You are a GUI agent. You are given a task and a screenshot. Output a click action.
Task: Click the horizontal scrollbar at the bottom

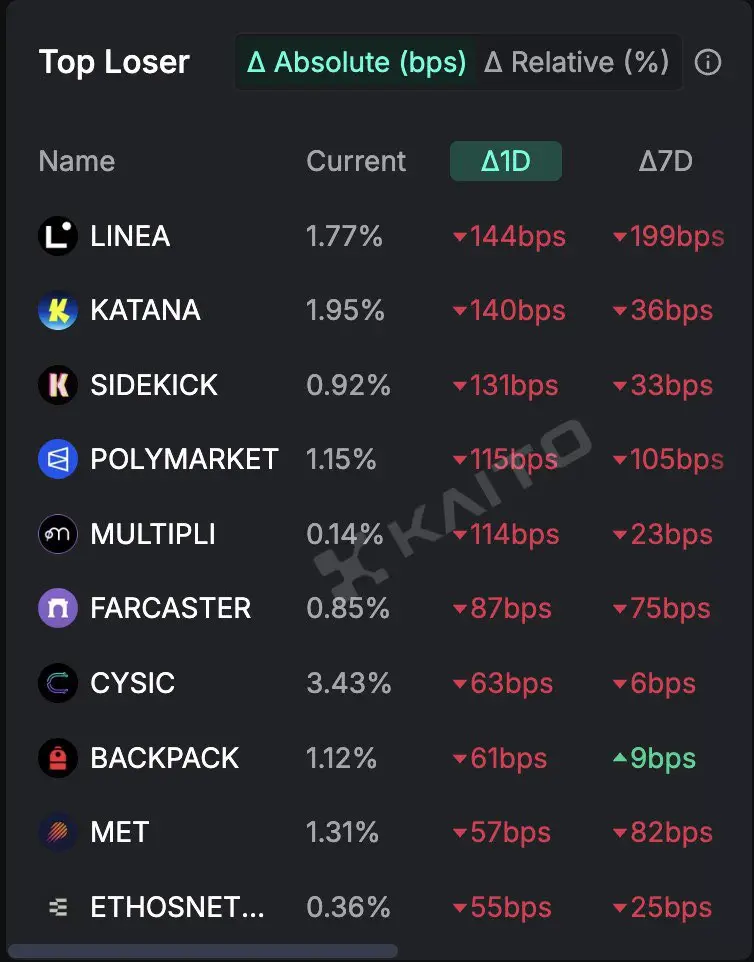pos(202,951)
